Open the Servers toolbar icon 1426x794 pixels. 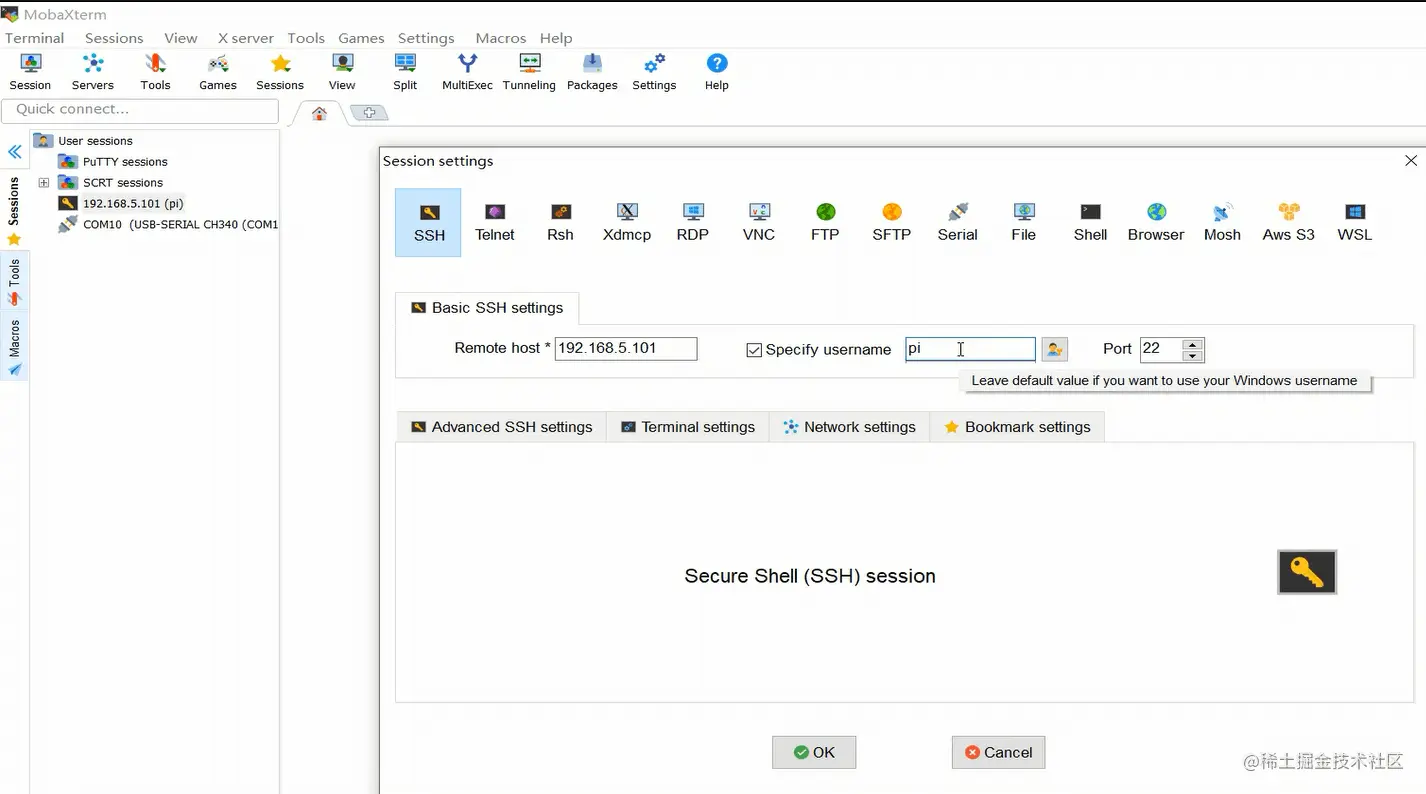[92, 72]
